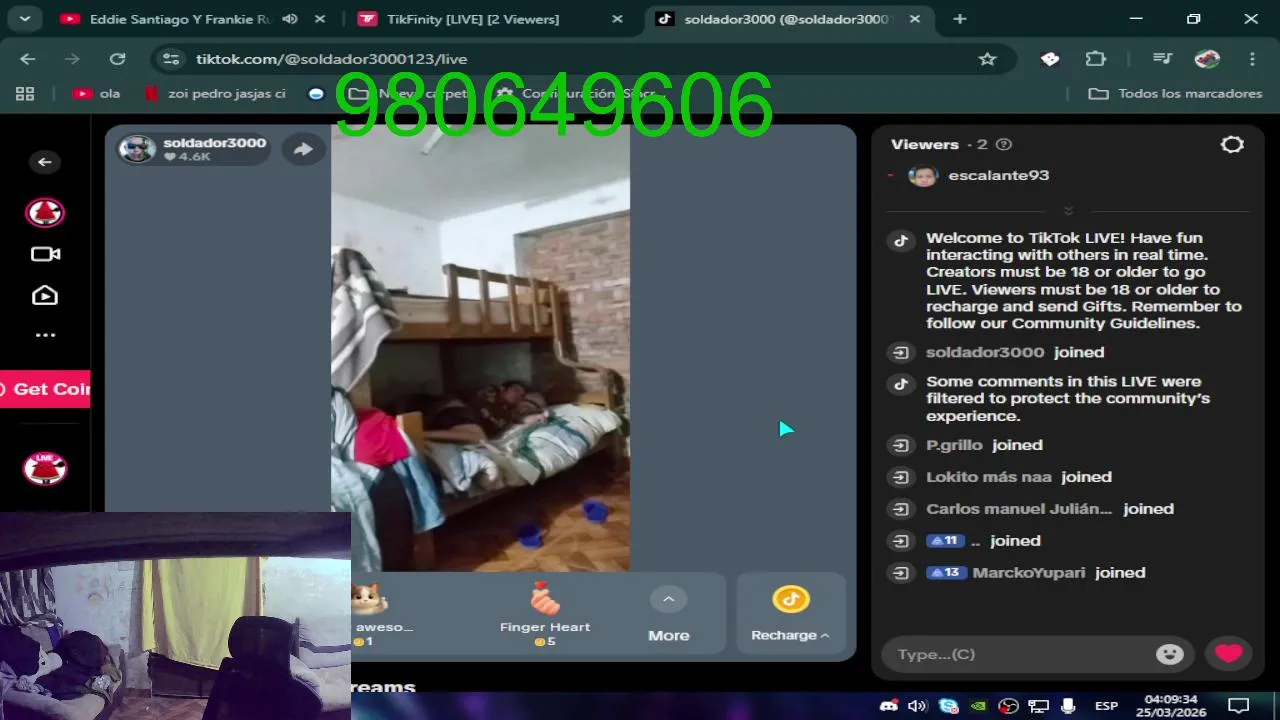Adjust system volume speaker icon
The height and width of the screenshot is (720, 1280).
917,706
